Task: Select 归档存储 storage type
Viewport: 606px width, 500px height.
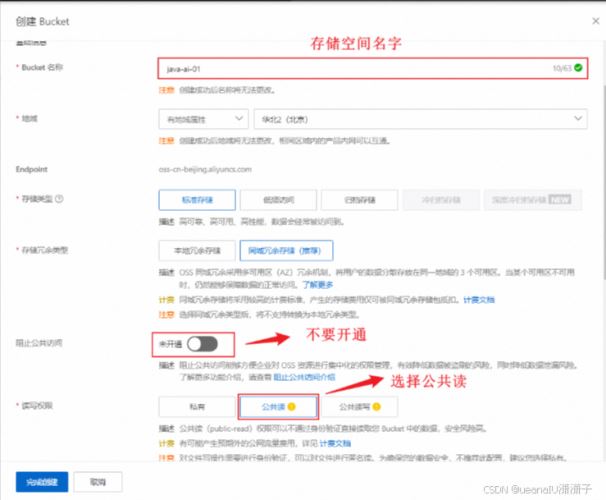Action: click(359, 200)
